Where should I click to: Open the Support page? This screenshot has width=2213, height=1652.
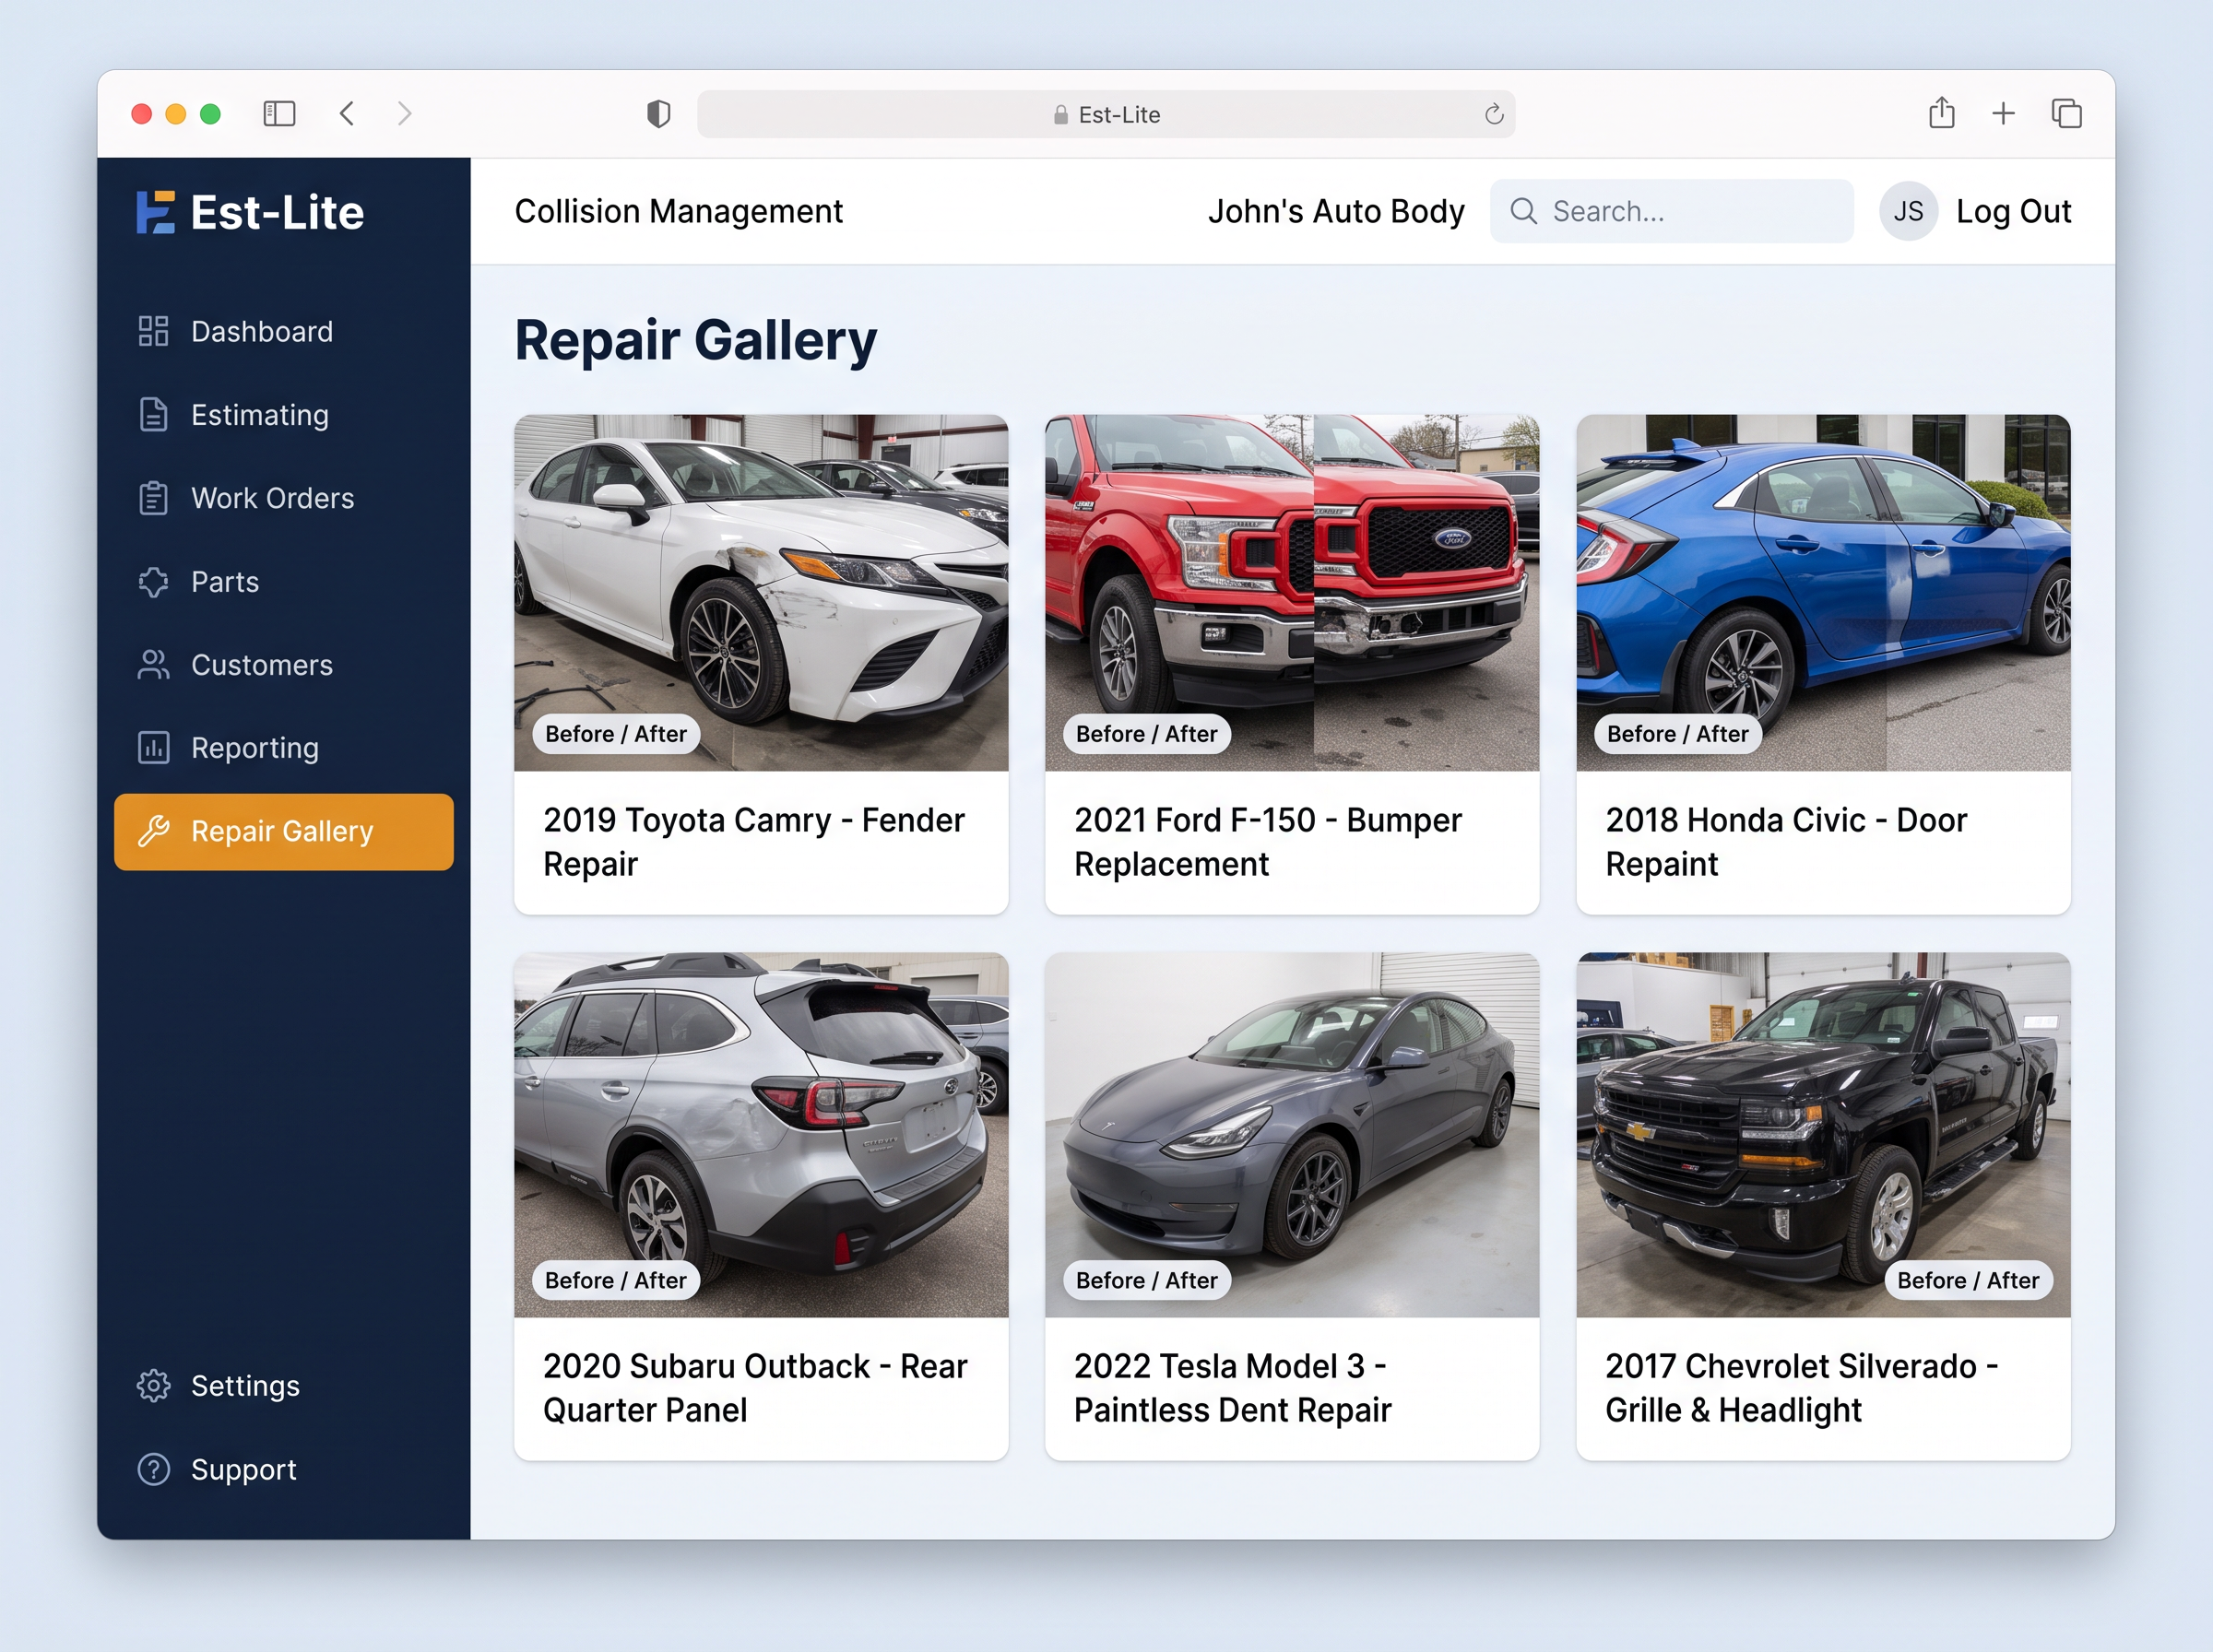click(283, 1469)
